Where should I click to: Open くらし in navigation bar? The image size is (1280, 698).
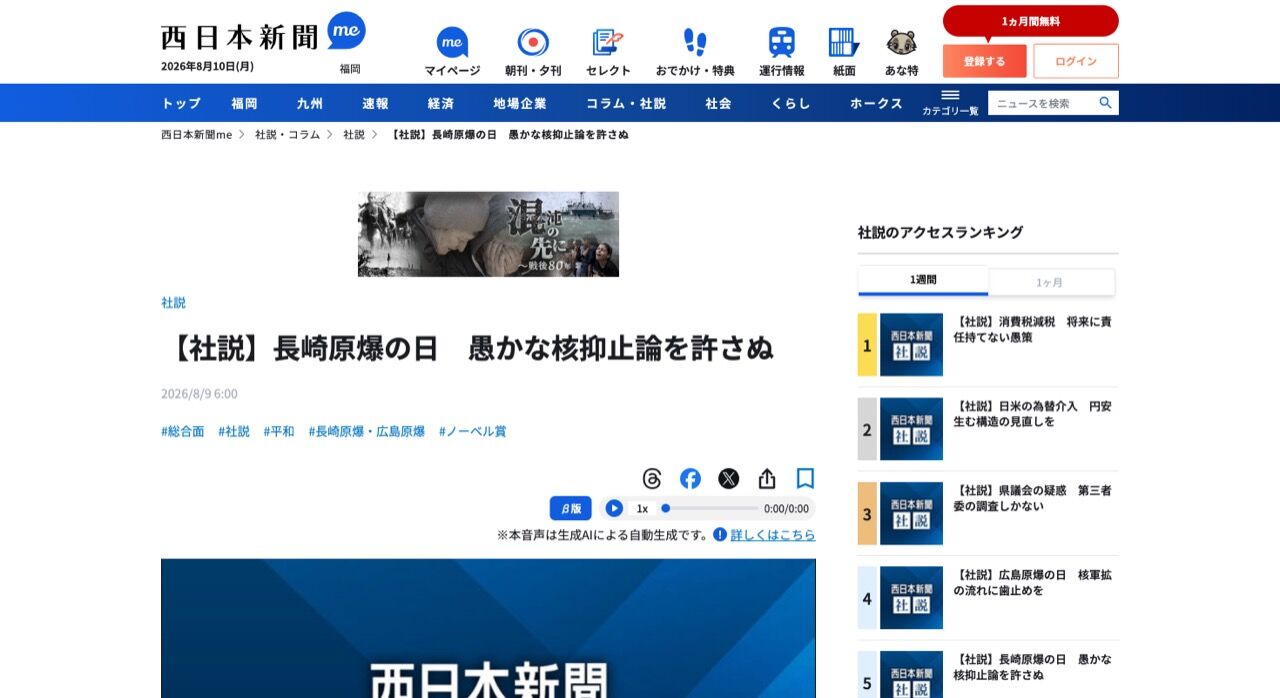click(x=791, y=103)
